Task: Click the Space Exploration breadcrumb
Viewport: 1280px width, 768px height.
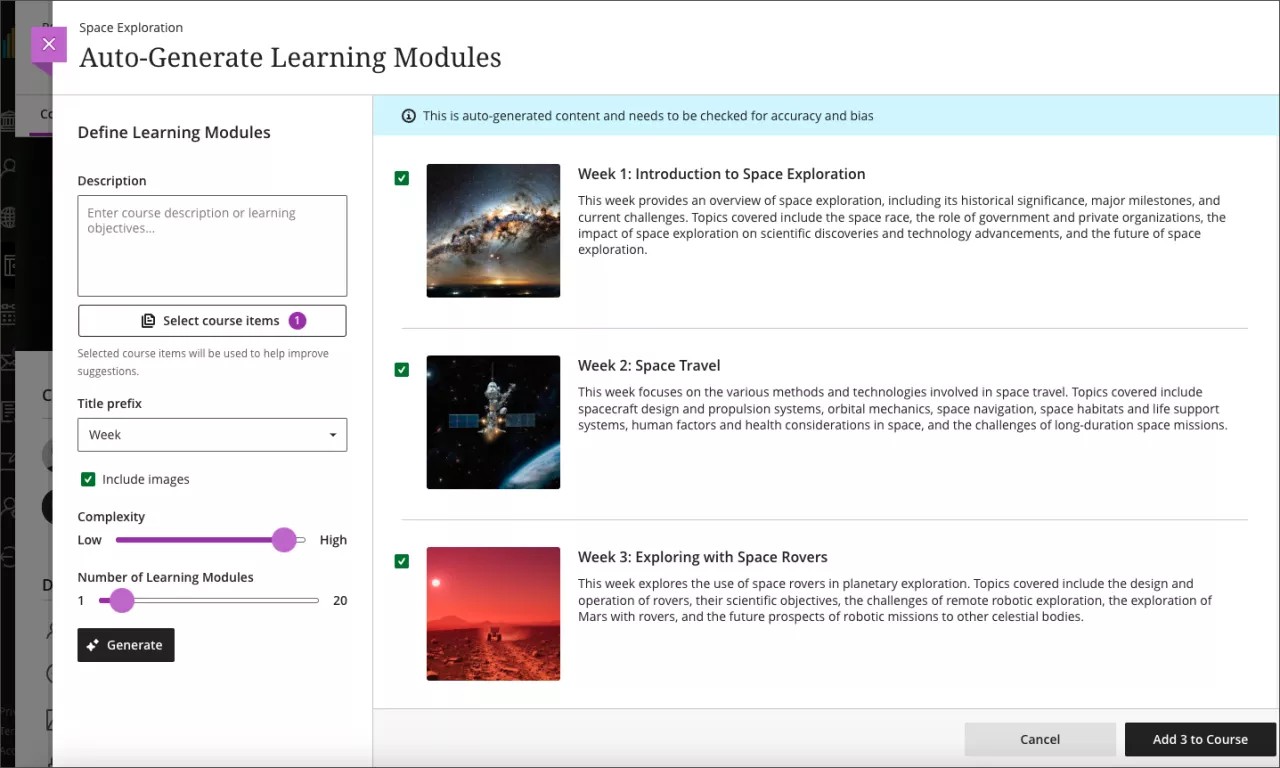Action: 130,27
